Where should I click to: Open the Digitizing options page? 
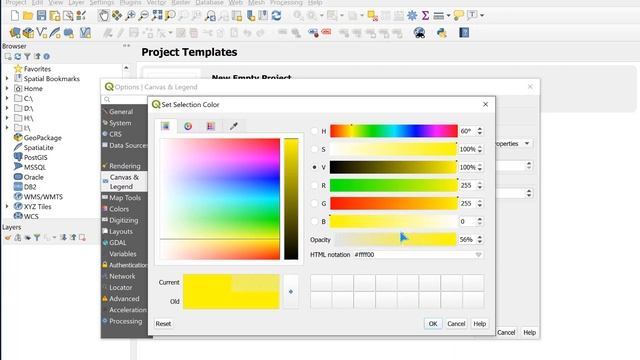pos(124,220)
